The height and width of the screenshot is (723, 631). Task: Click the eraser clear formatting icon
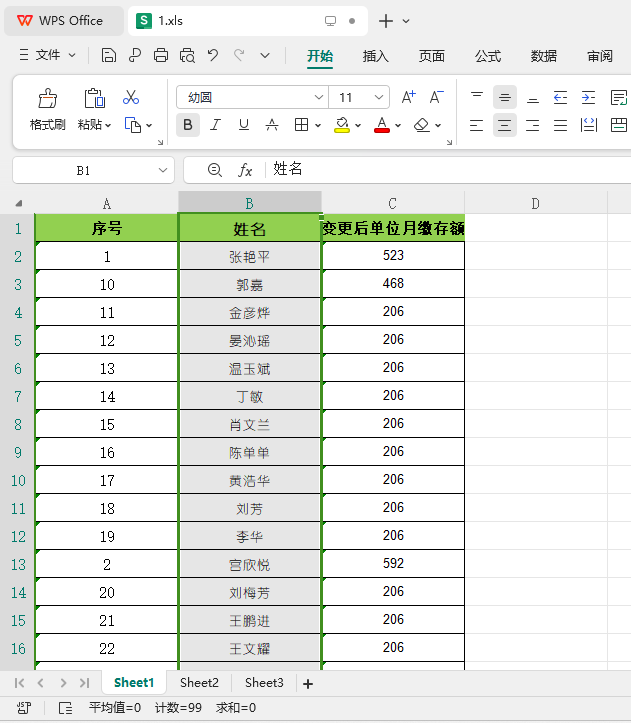click(x=422, y=125)
